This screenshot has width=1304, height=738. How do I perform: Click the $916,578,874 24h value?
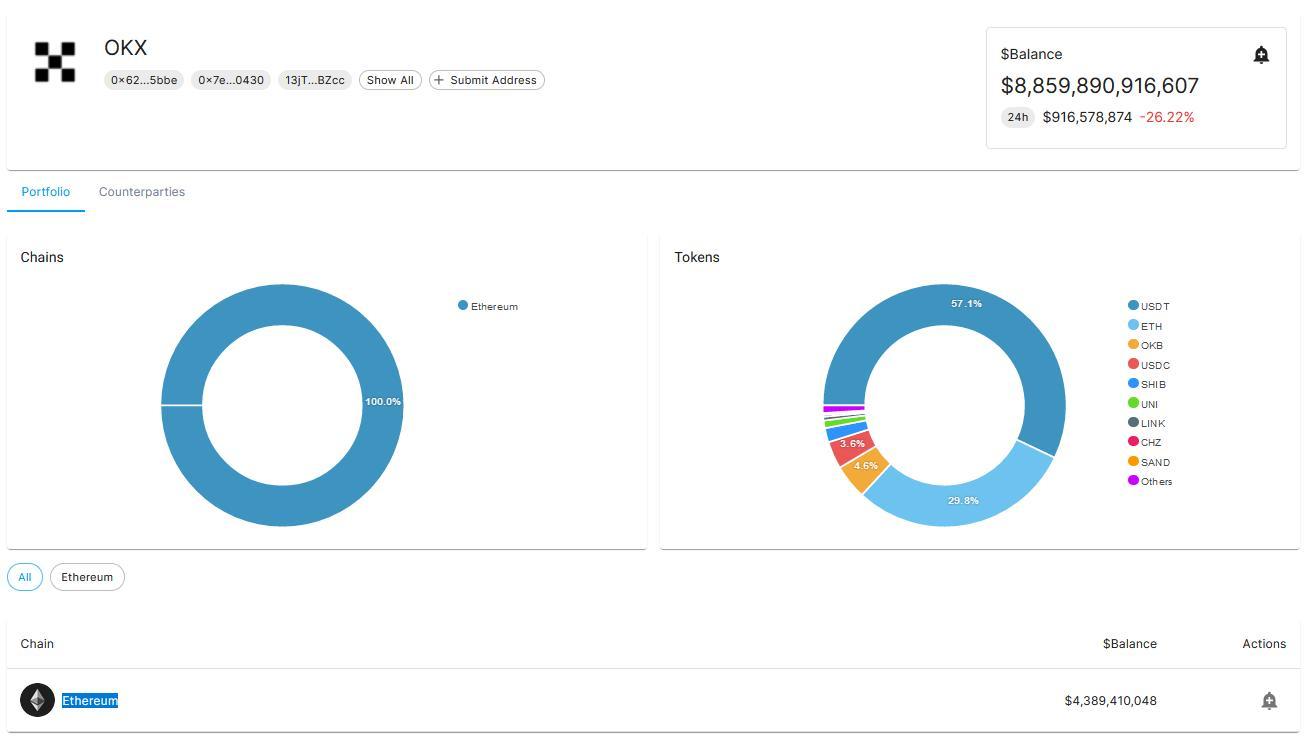point(1087,117)
